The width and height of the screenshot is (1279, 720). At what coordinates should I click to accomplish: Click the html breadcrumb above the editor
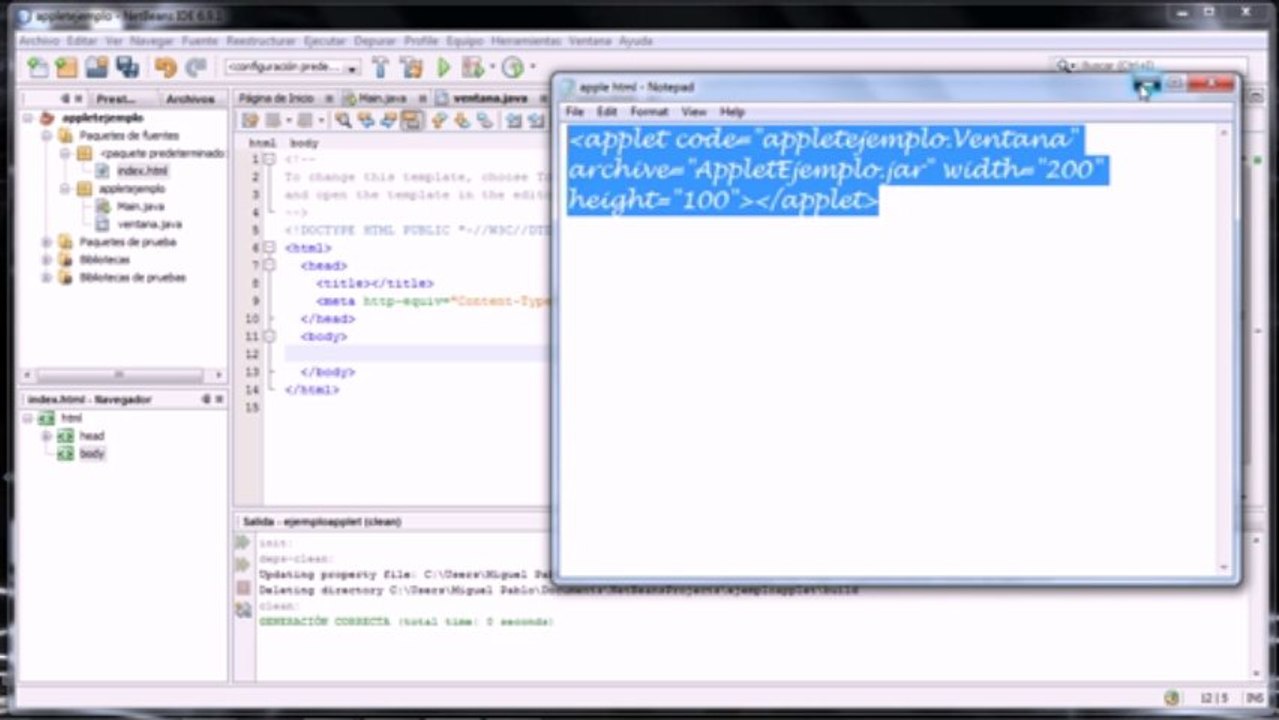coord(262,143)
